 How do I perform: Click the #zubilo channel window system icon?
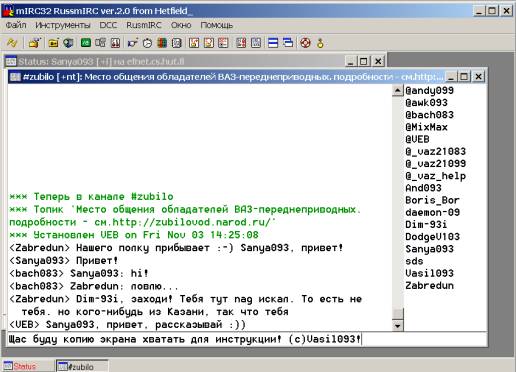click(x=15, y=77)
